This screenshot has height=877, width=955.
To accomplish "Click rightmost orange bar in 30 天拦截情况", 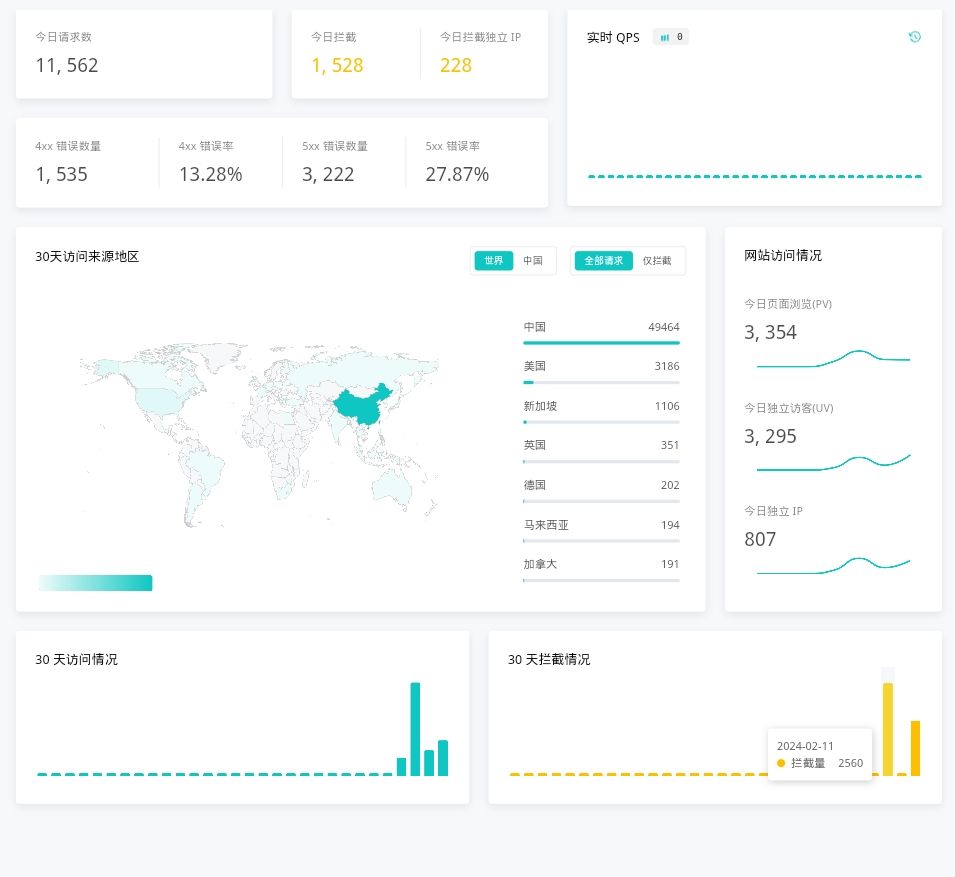I will point(915,748).
